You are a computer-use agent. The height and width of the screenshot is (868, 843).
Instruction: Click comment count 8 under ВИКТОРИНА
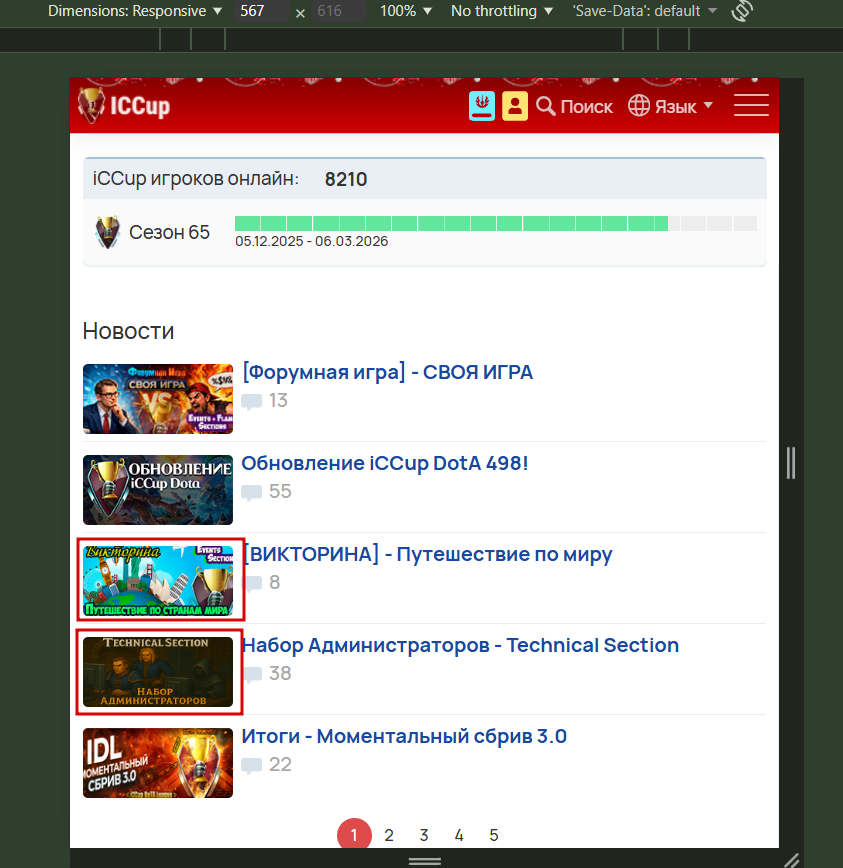point(275,582)
